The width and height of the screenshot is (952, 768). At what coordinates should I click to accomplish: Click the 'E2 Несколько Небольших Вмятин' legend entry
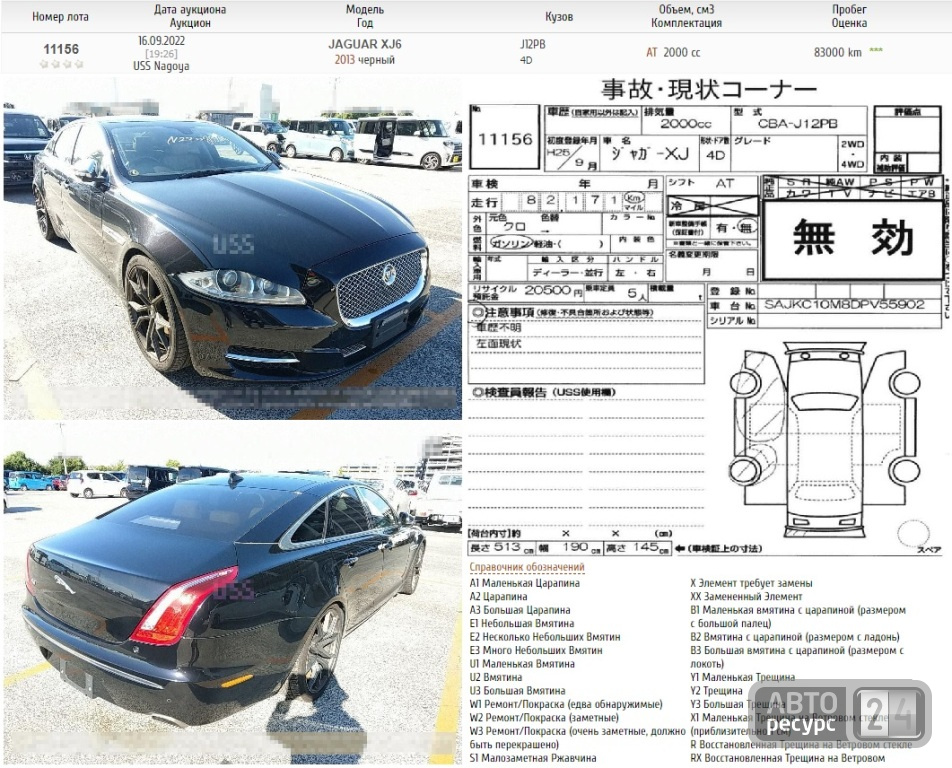pyautogui.click(x=545, y=637)
